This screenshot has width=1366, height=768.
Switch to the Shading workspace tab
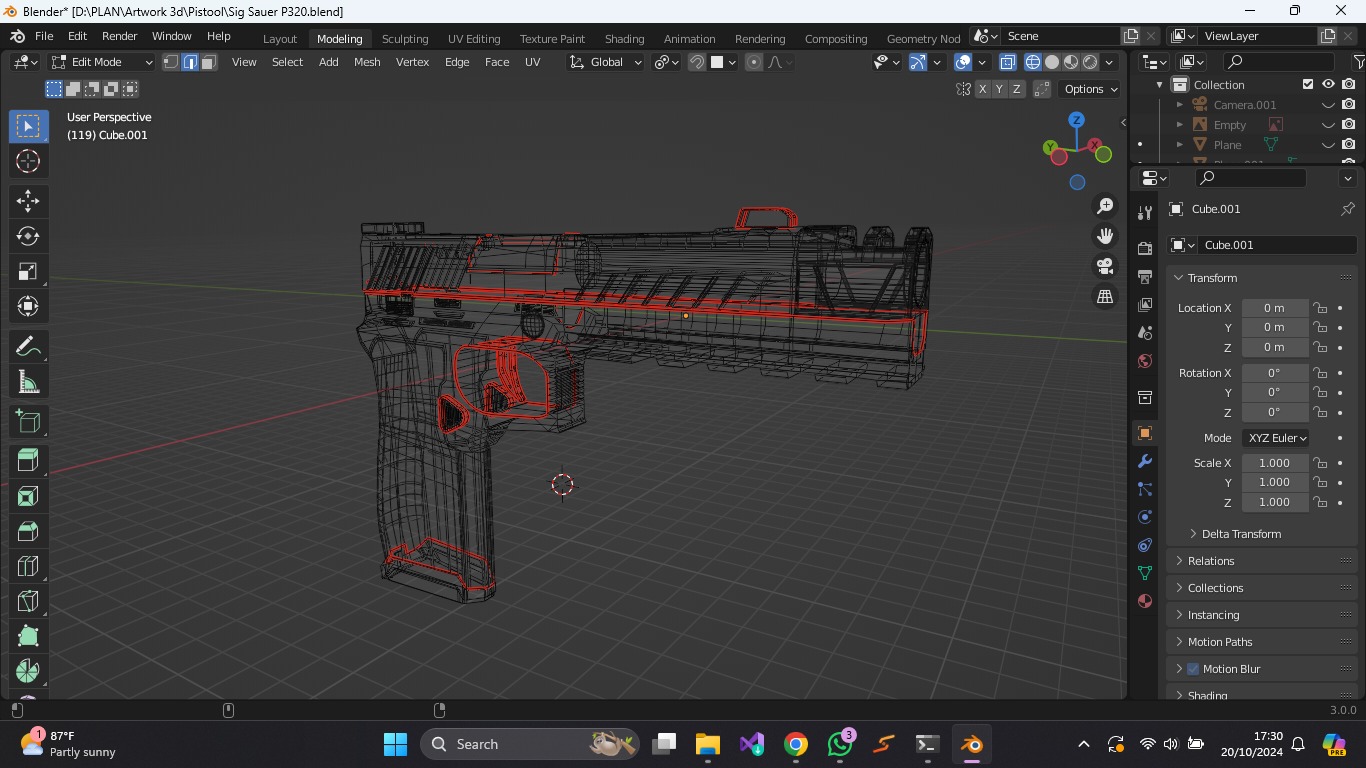pyautogui.click(x=624, y=39)
